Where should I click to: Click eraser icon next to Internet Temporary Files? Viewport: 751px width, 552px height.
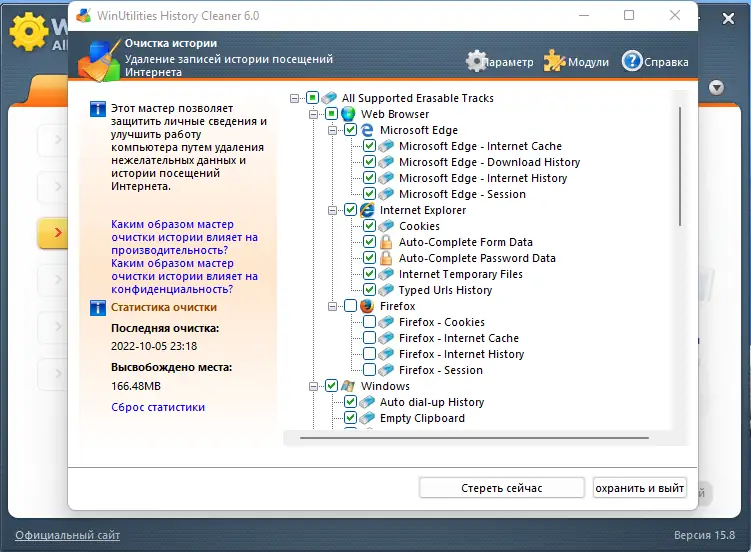[386, 274]
